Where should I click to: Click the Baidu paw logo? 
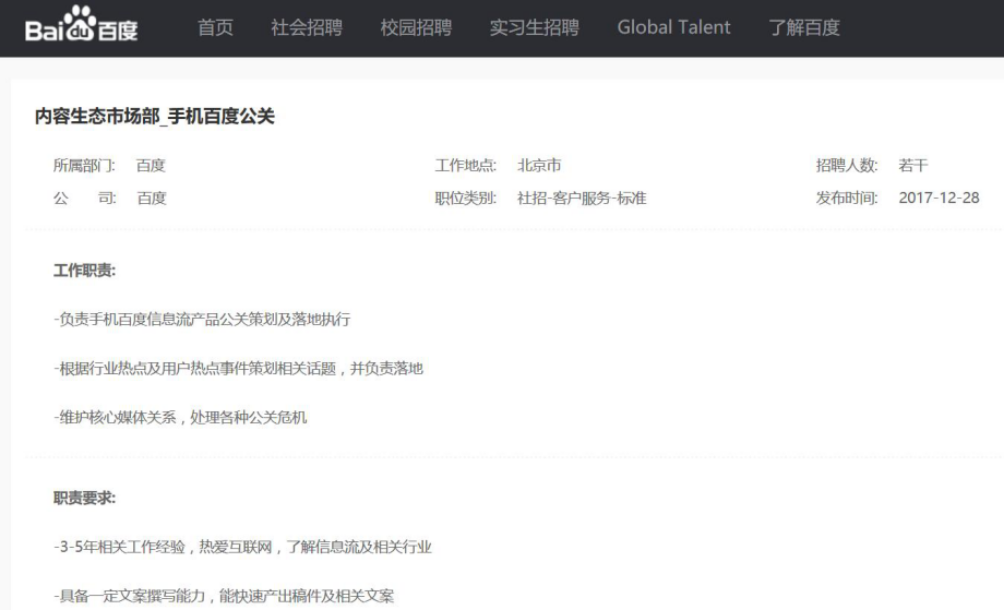pos(81,27)
